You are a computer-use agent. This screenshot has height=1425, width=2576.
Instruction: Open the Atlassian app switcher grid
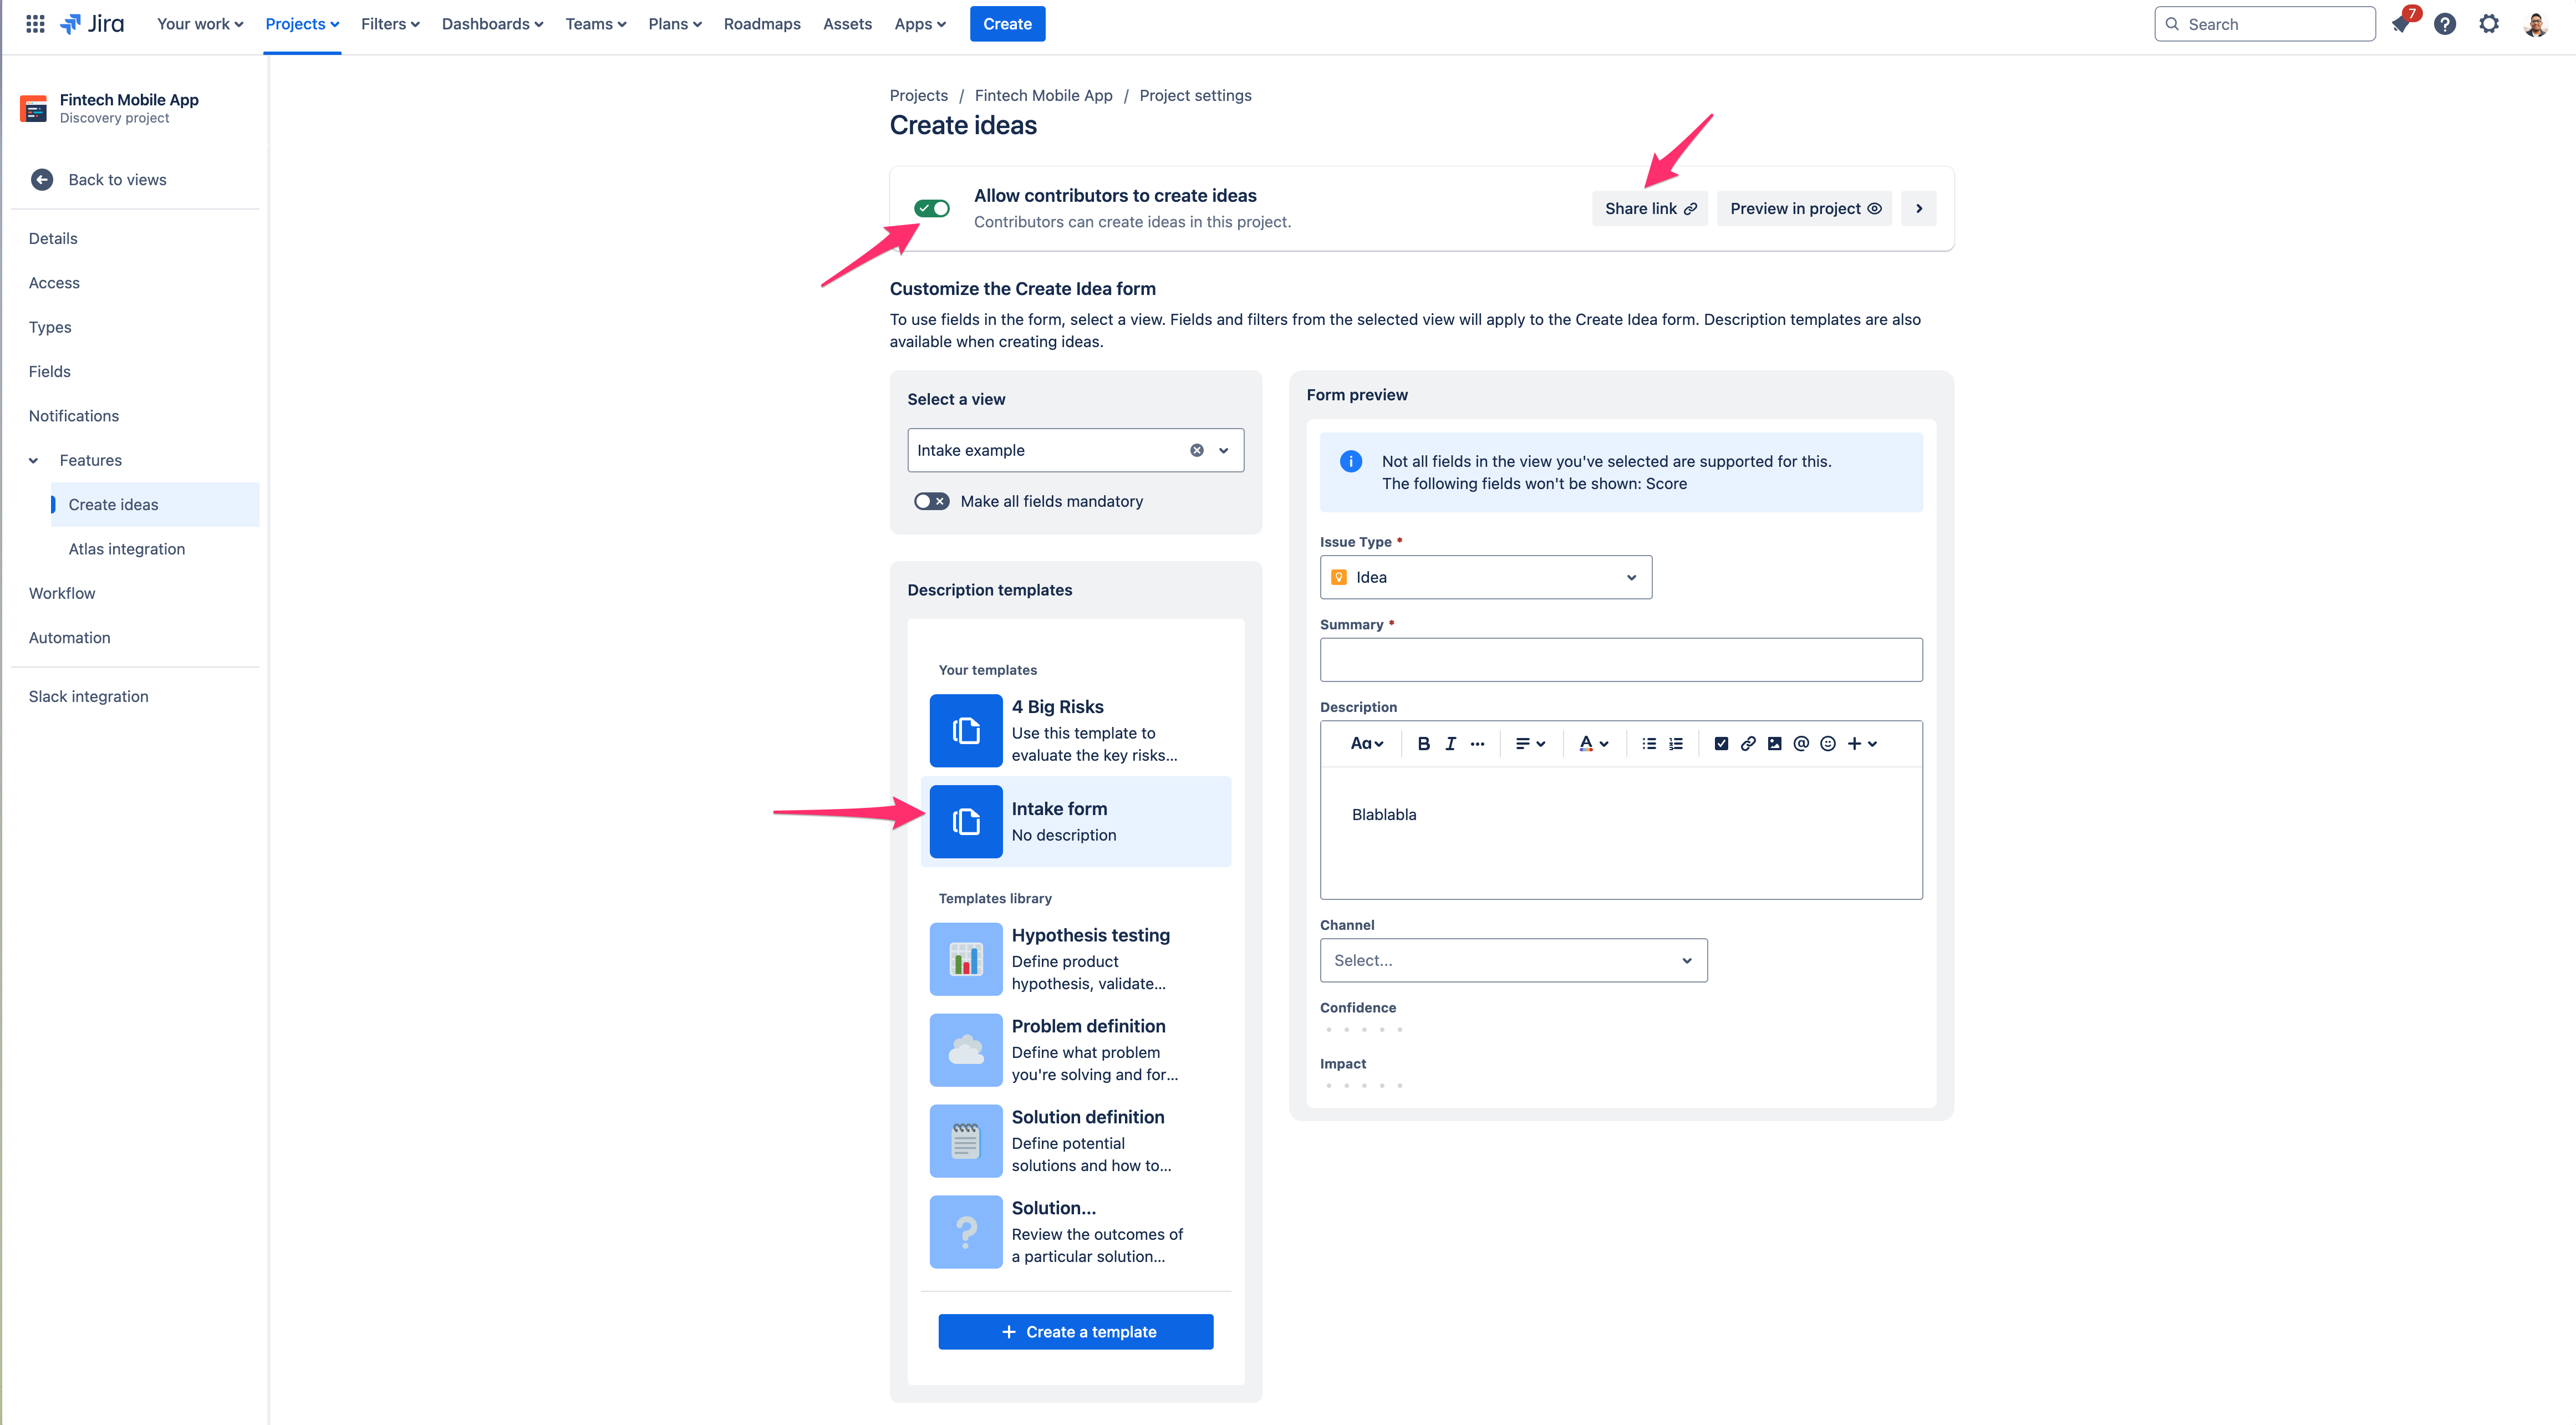pyautogui.click(x=34, y=23)
